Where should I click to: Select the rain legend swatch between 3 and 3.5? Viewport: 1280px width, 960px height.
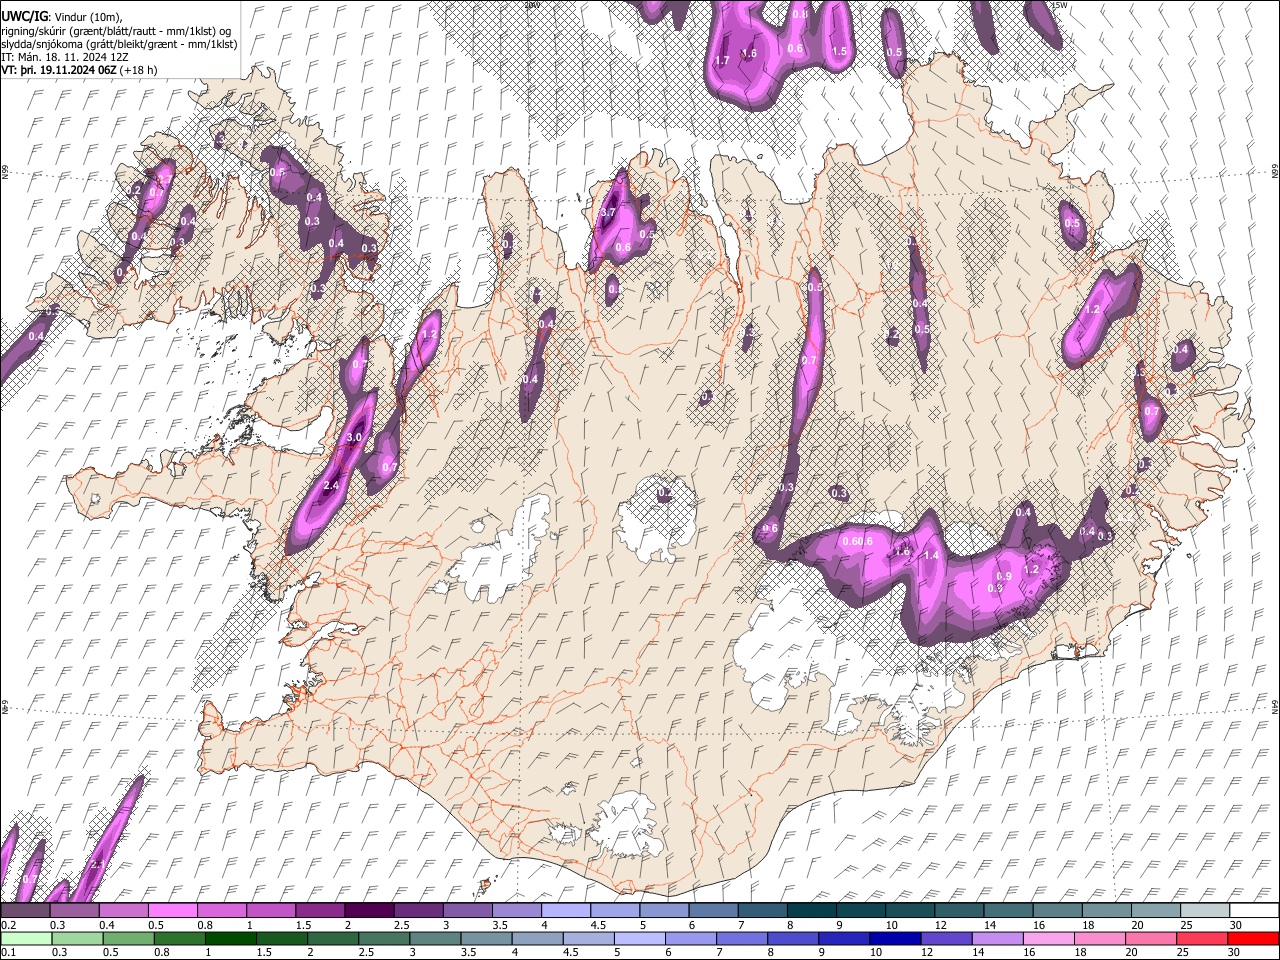(434, 938)
